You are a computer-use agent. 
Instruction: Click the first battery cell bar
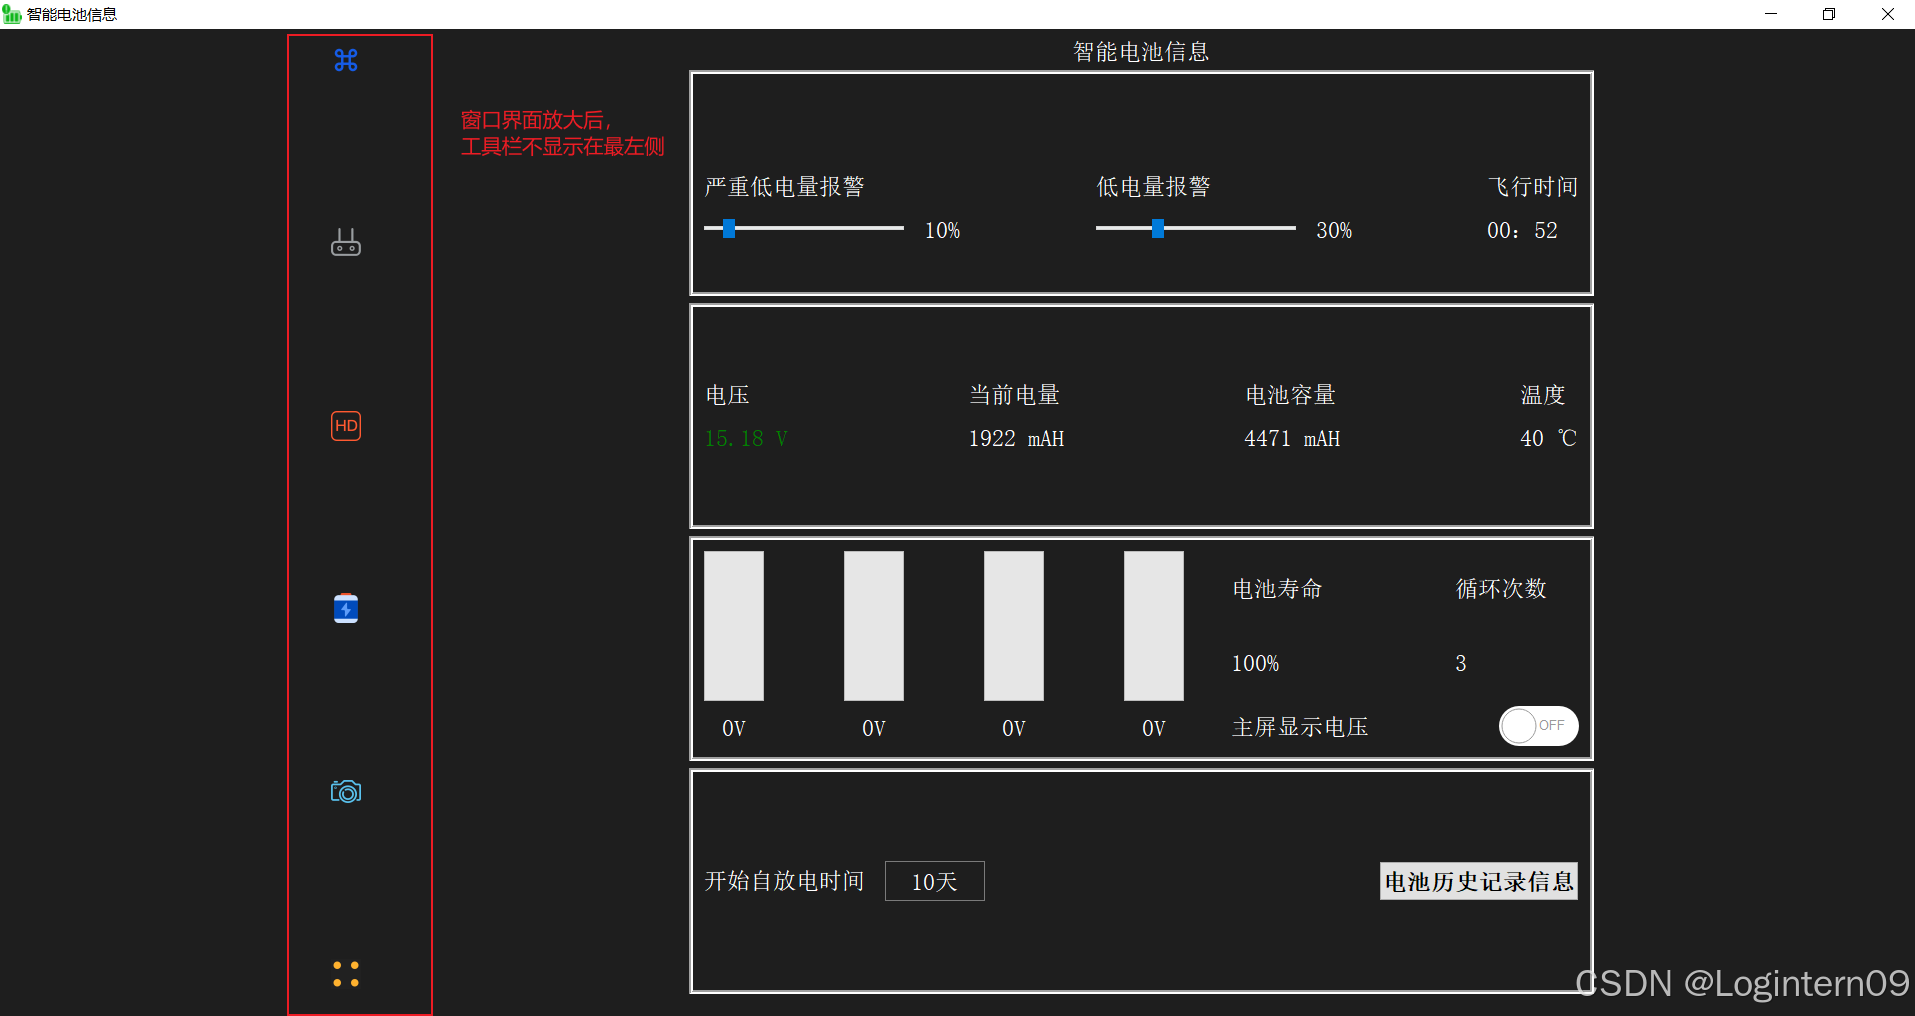click(x=734, y=626)
